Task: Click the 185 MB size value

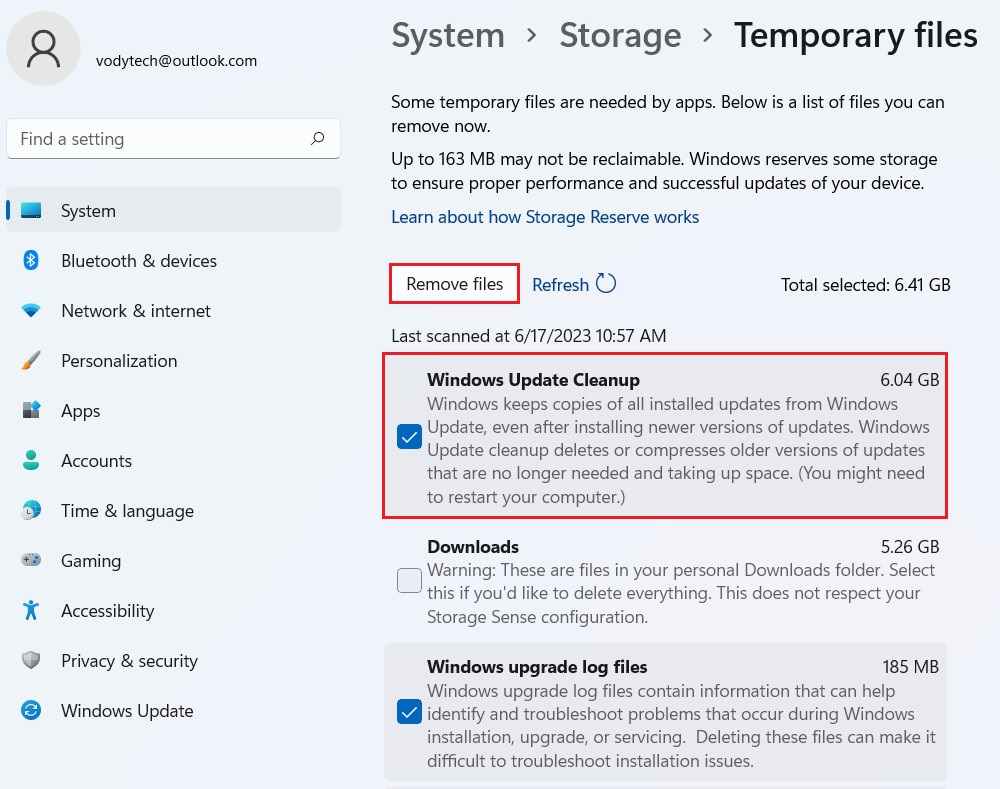Action: click(x=910, y=667)
